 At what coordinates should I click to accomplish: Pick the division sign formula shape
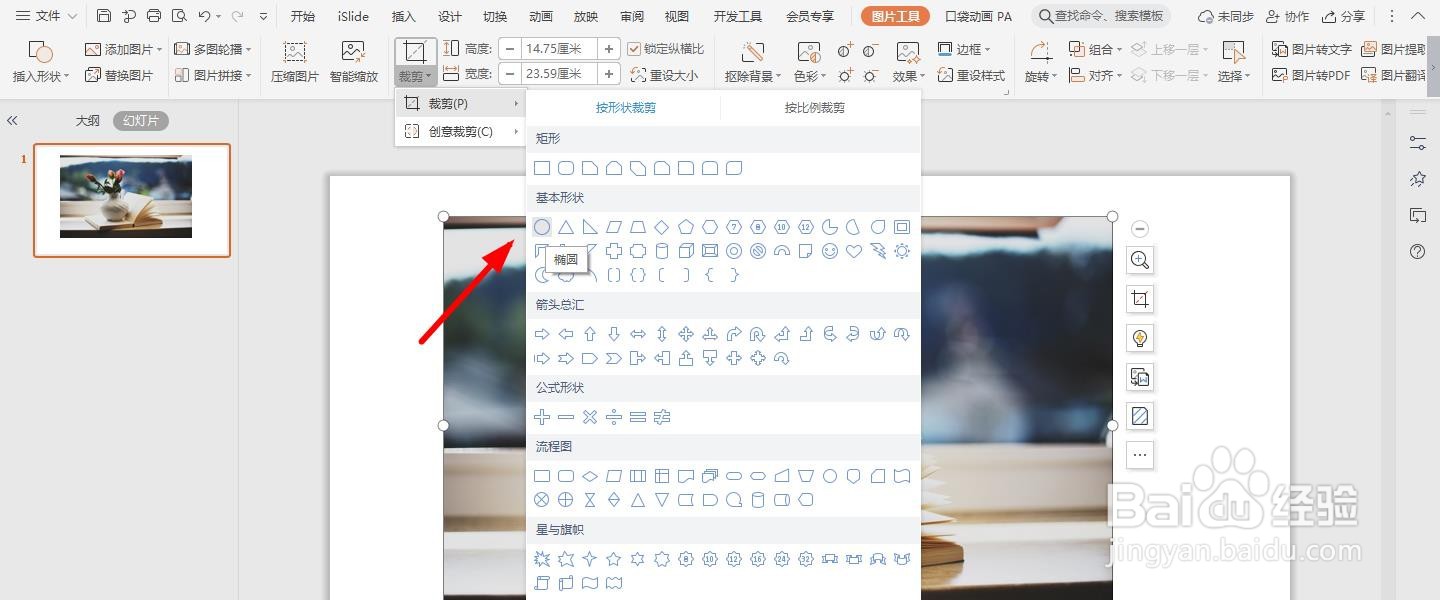614,417
